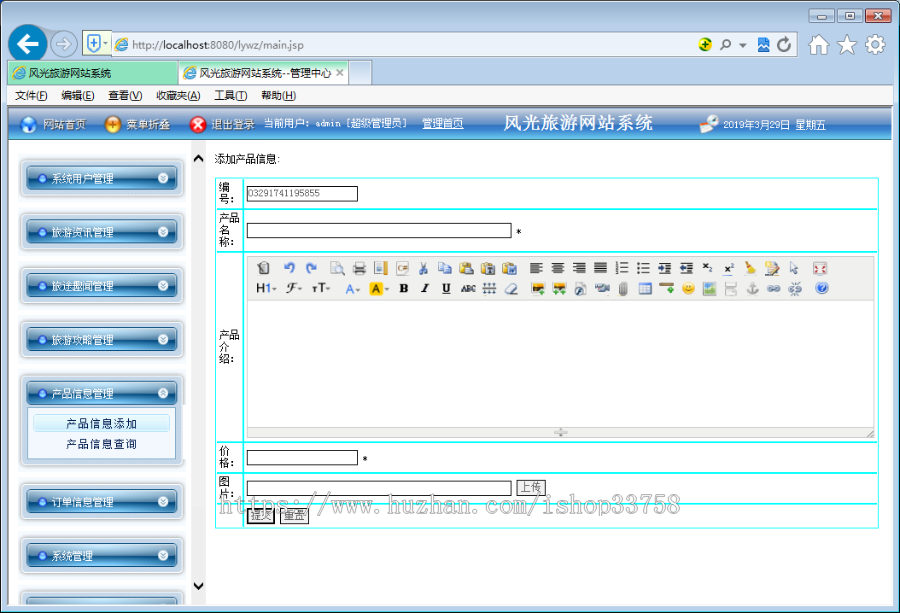Select the Underline icon
This screenshot has height=613, width=900.
446,290
